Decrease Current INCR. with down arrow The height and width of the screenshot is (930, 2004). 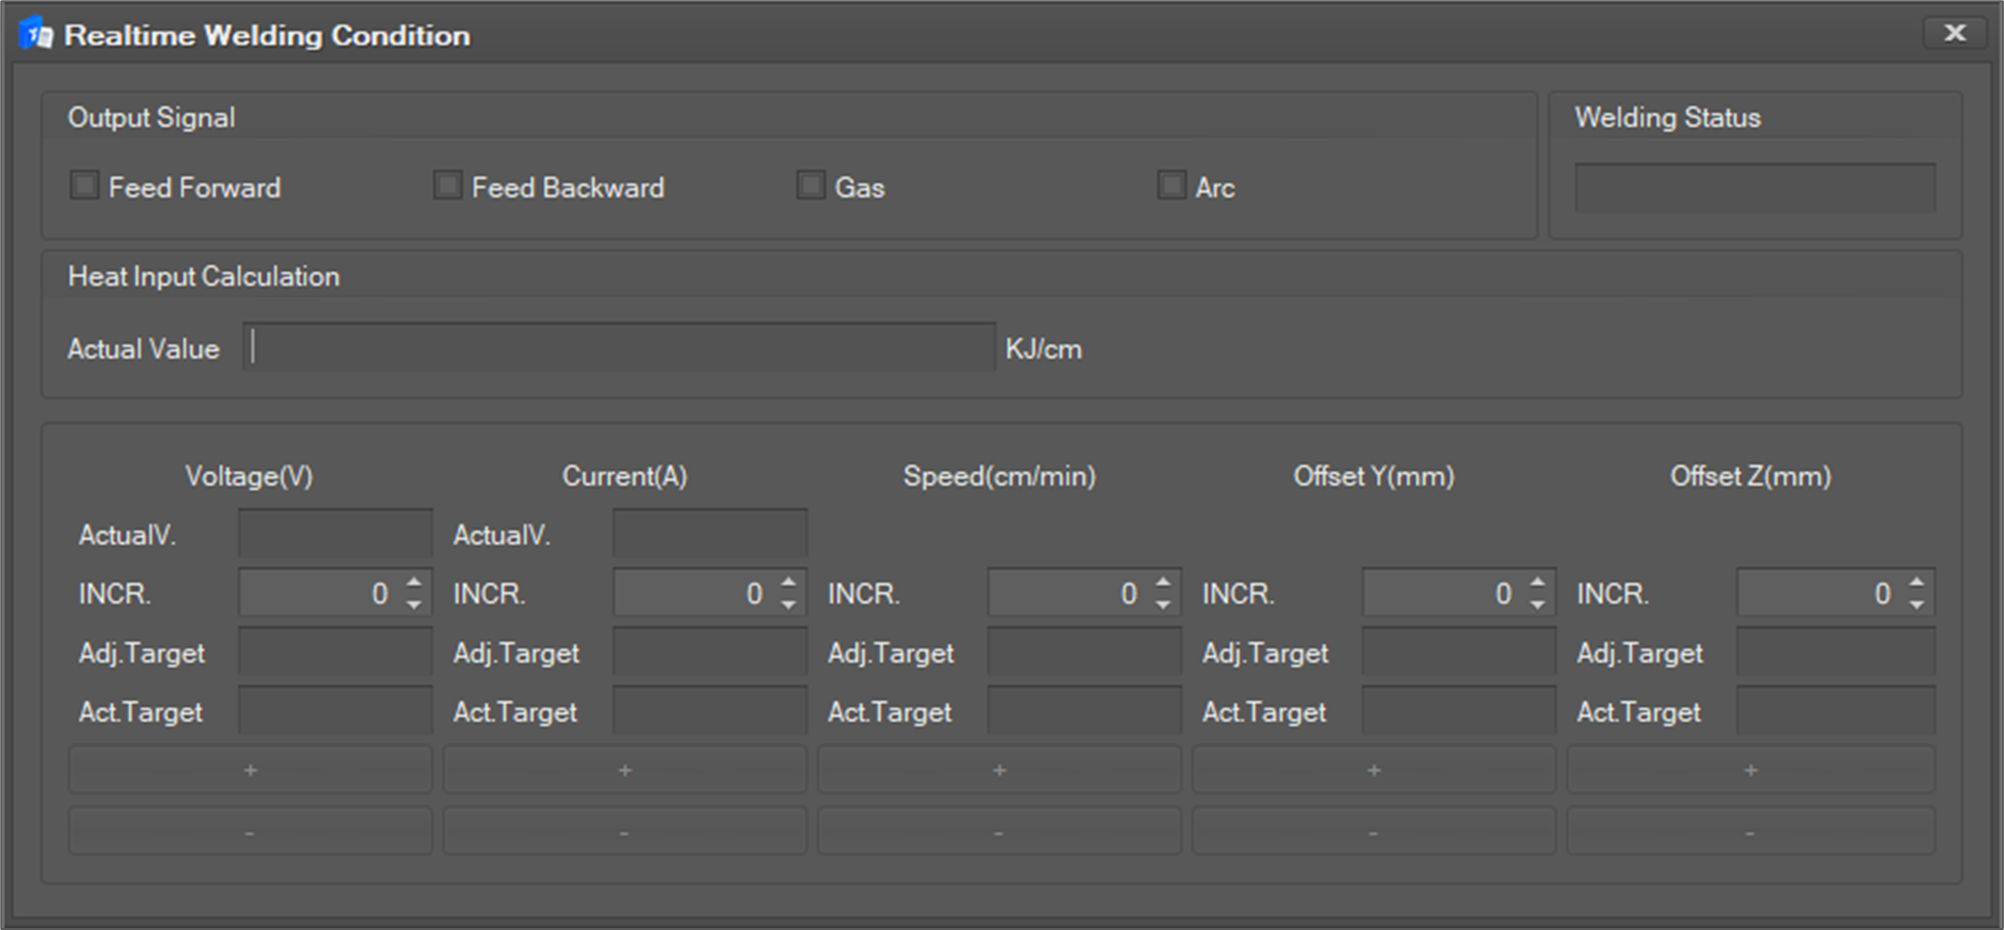(789, 605)
